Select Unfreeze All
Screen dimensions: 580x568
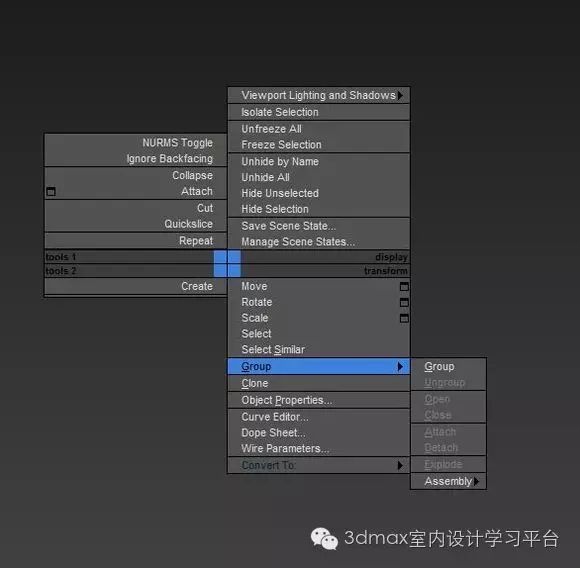tap(318, 129)
